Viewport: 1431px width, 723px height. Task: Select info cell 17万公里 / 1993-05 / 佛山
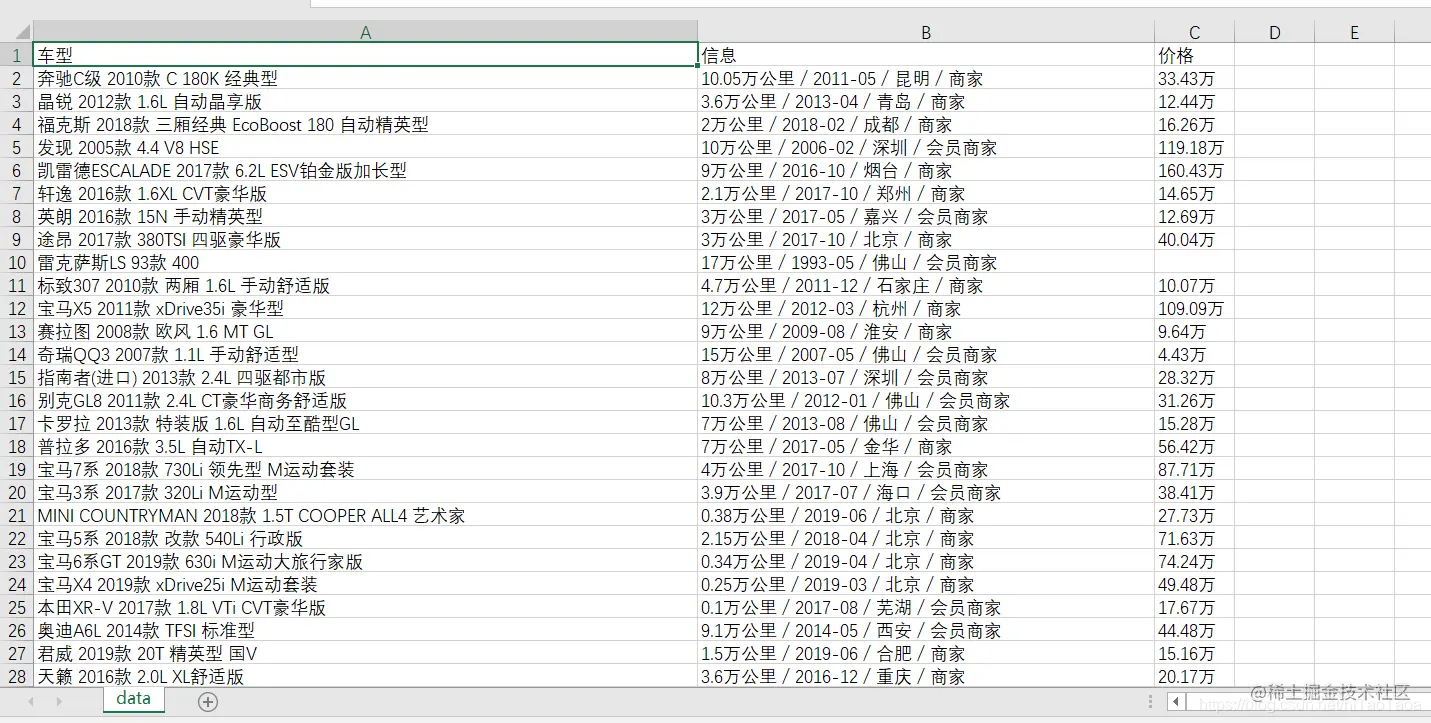coord(926,262)
